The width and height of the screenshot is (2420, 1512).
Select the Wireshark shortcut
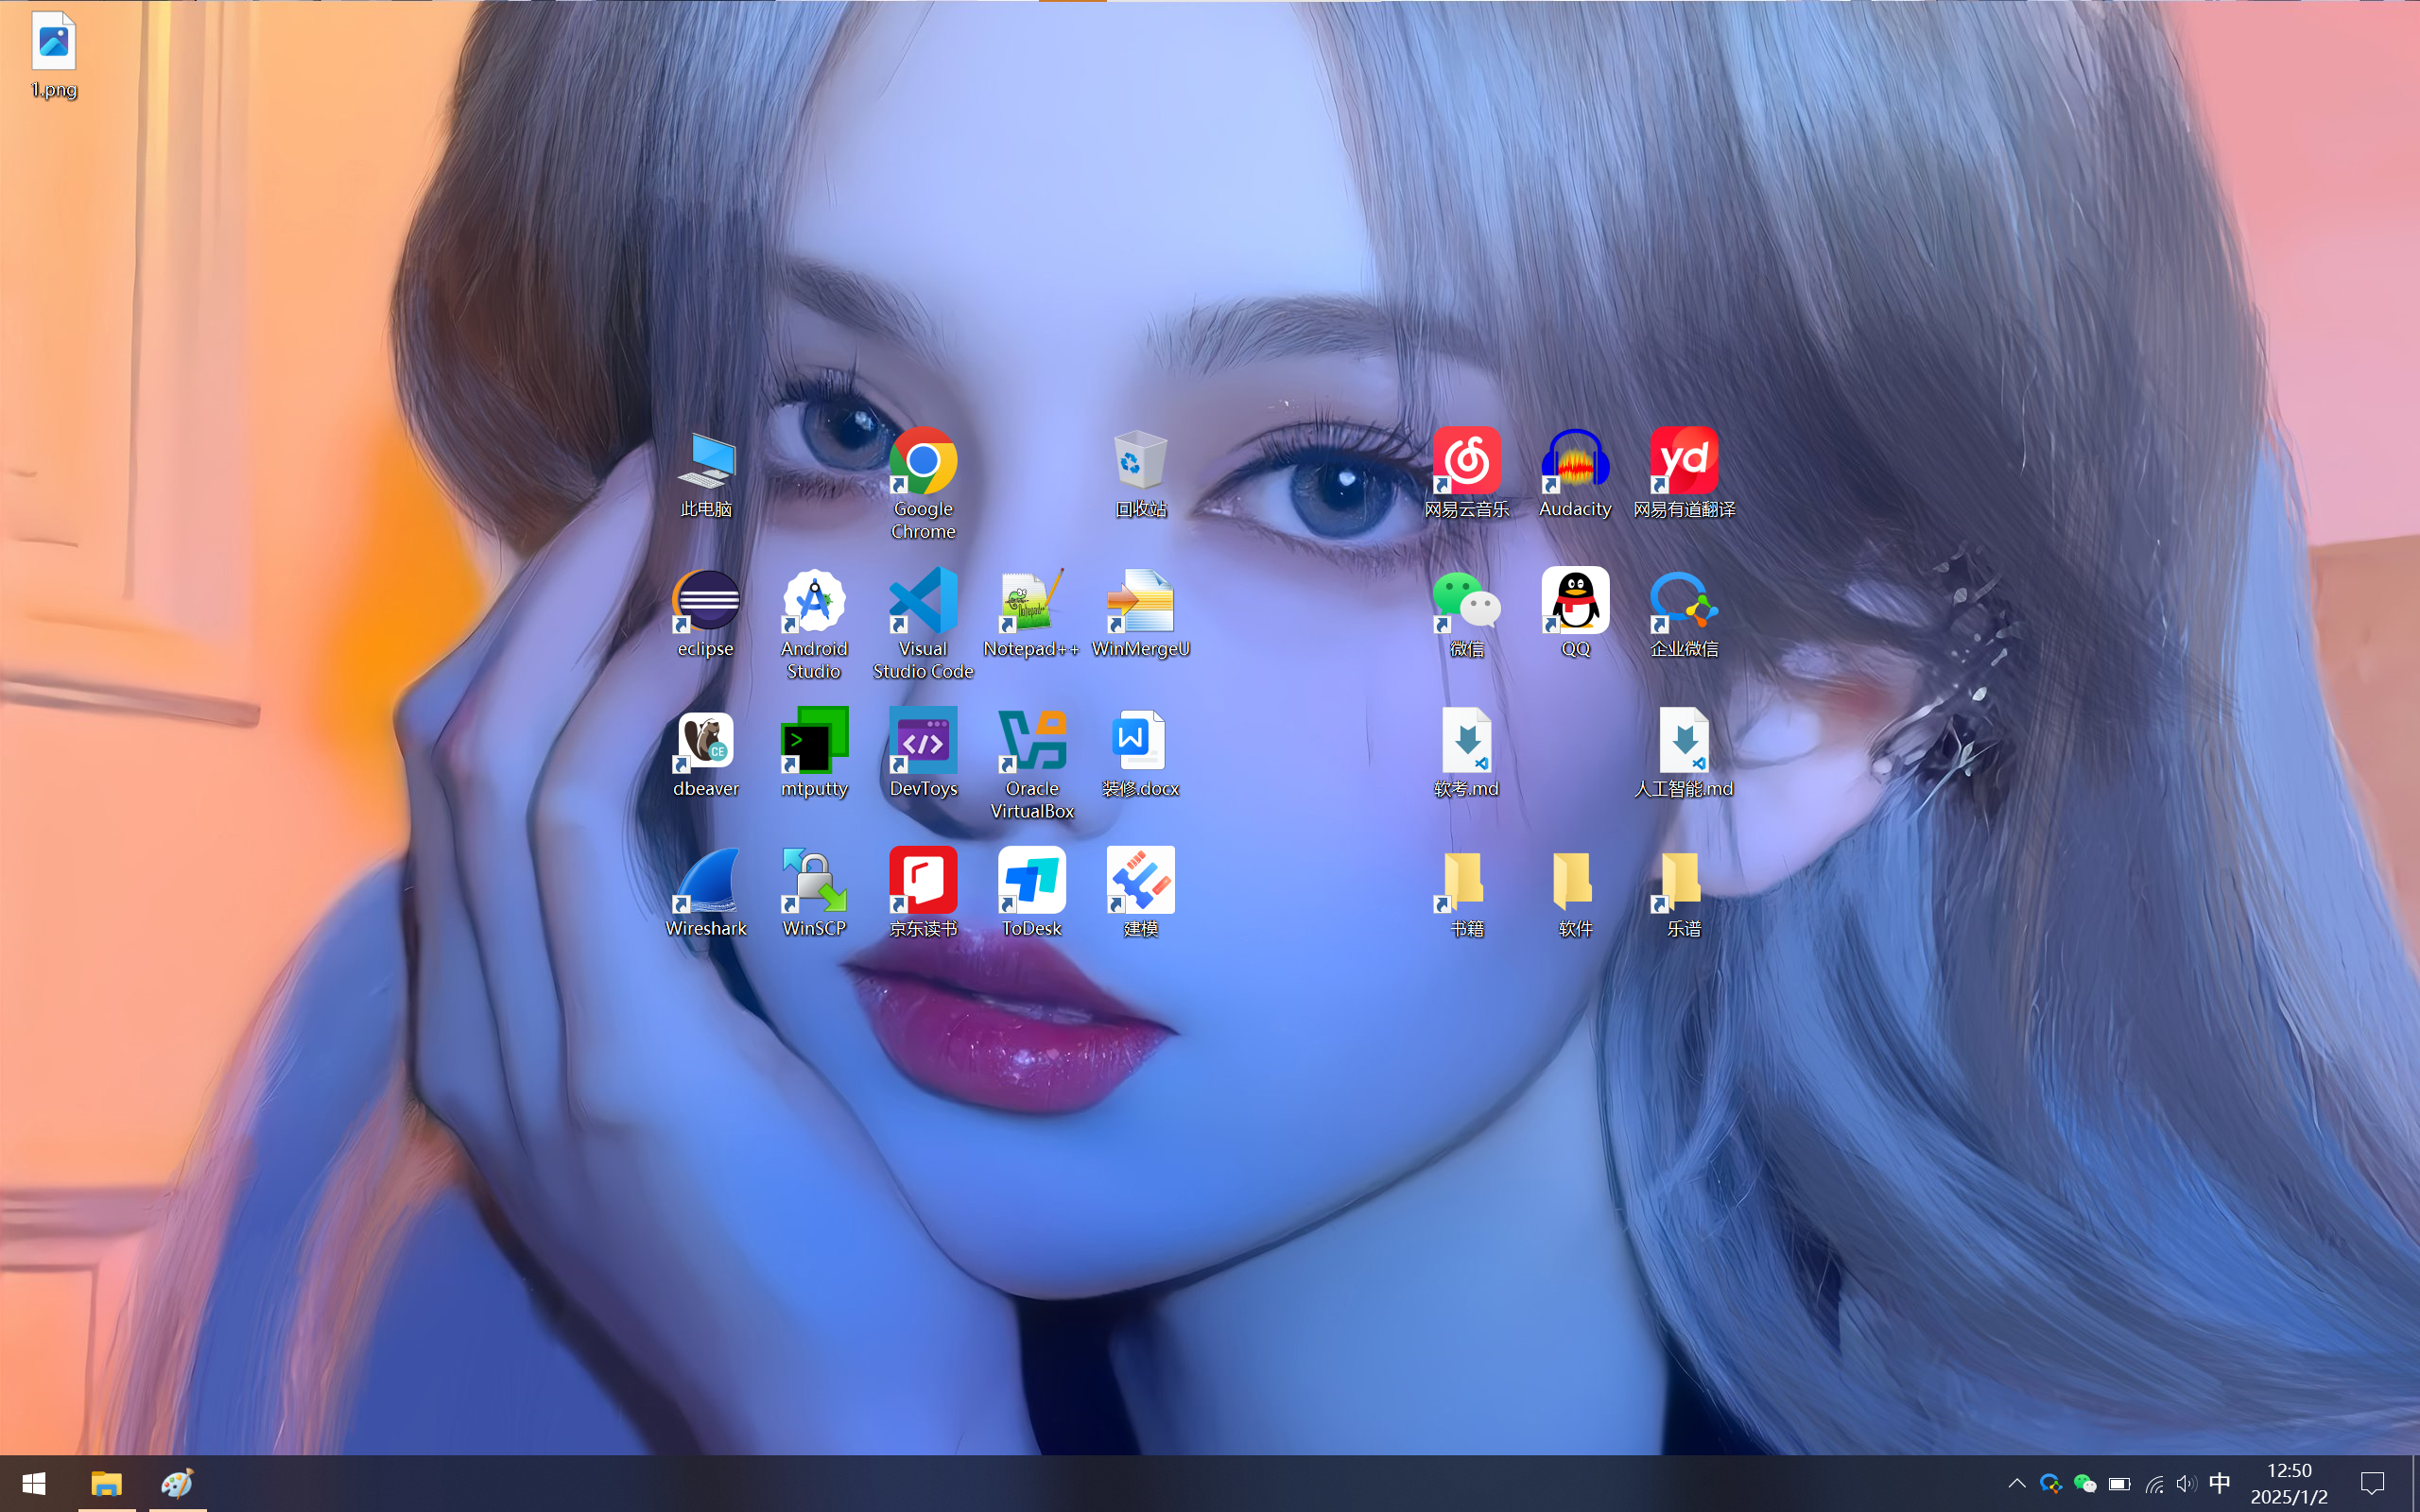click(x=706, y=894)
